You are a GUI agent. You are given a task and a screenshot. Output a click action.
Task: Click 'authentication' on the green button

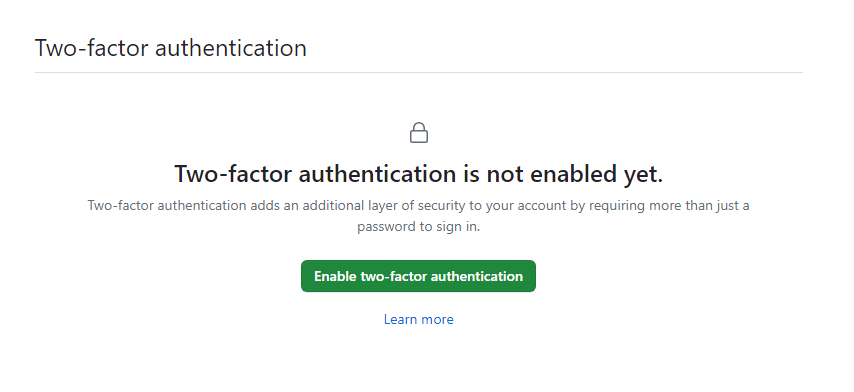click(475, 276)
